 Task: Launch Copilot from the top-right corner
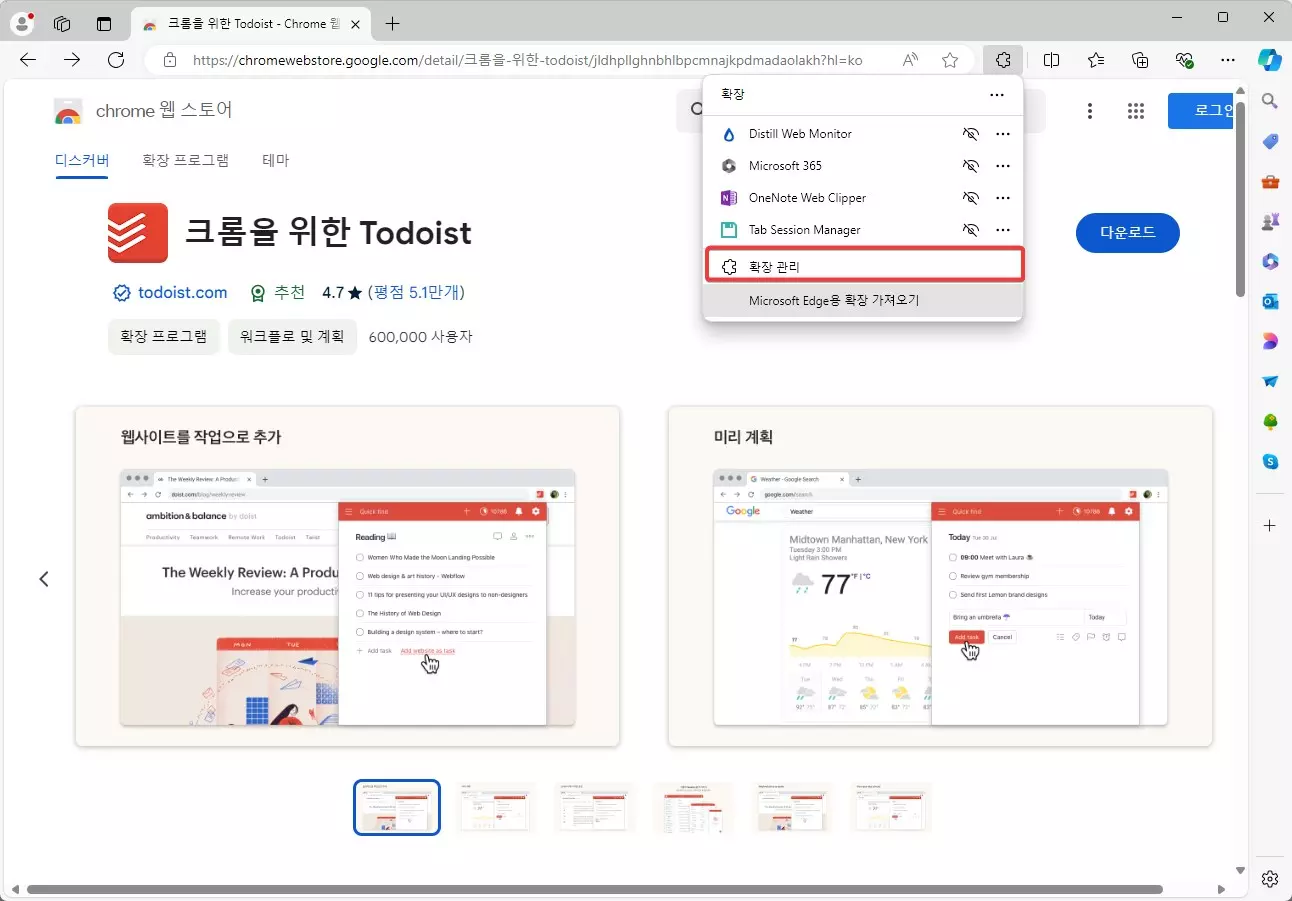[1269, 60]
